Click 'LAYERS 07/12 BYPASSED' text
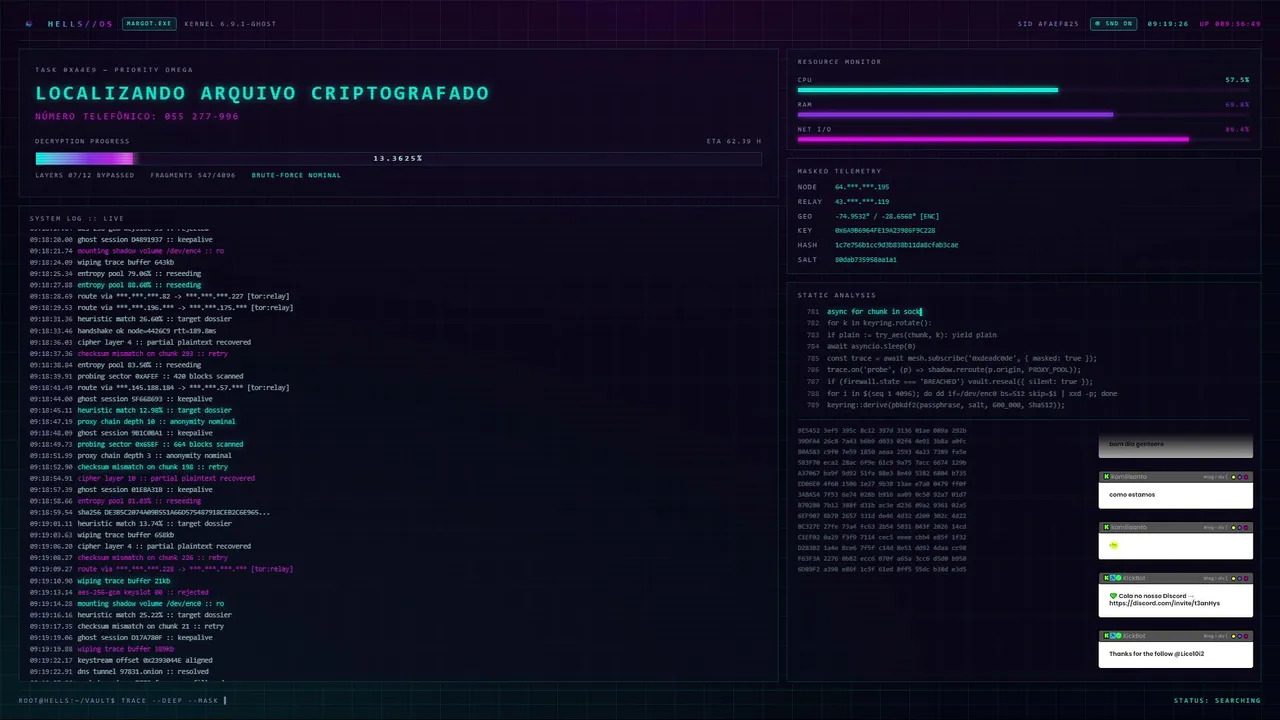 click(x=85, y=175)
